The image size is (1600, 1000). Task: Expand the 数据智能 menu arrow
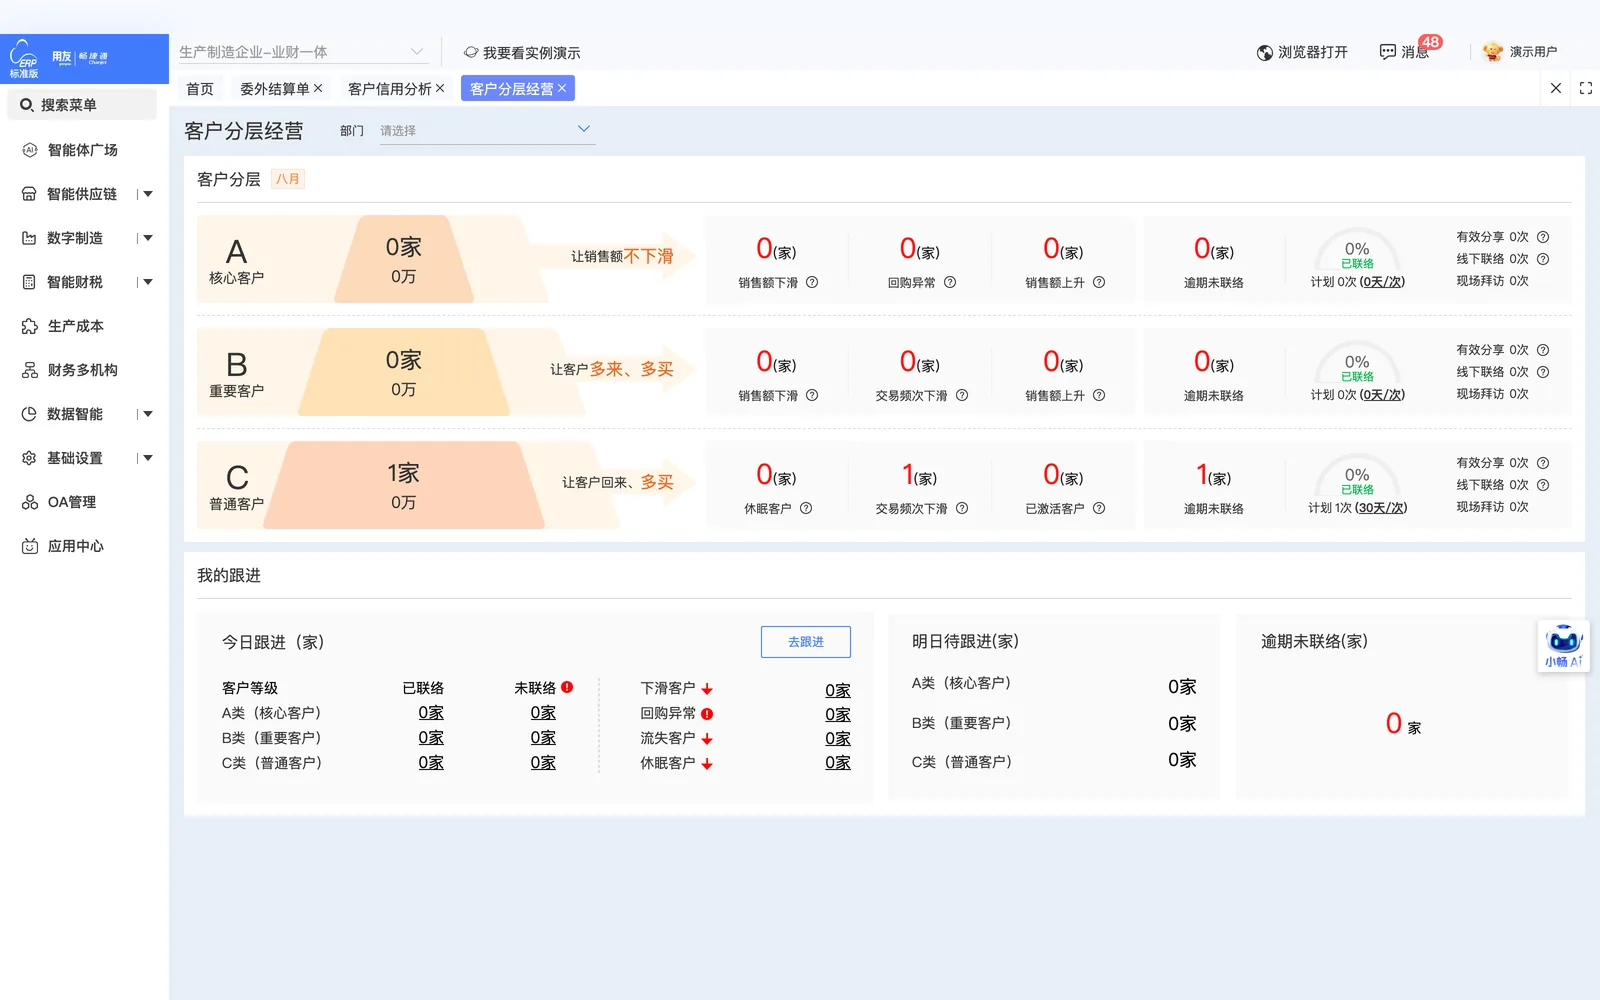pos(148,414)
